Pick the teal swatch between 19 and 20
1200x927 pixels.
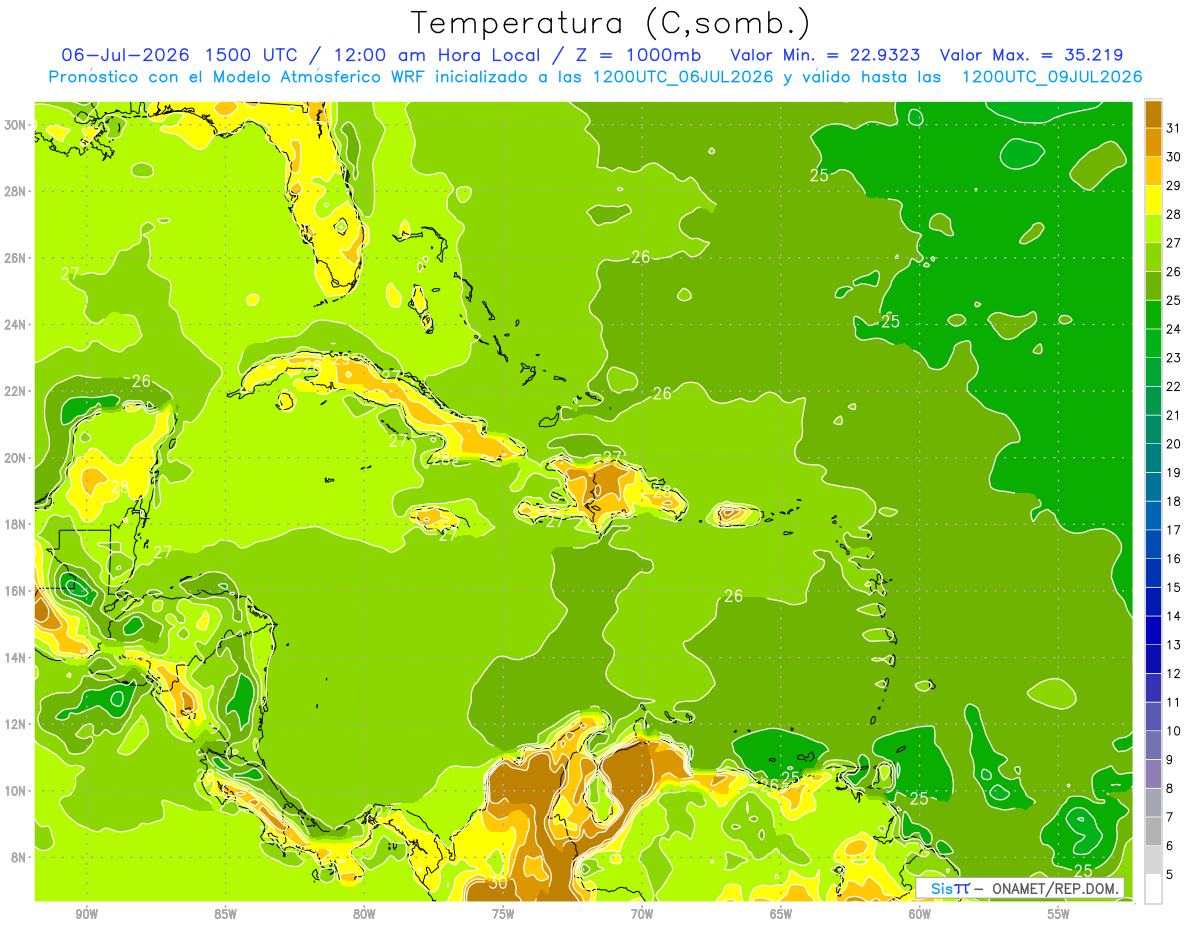(1153, 458)
